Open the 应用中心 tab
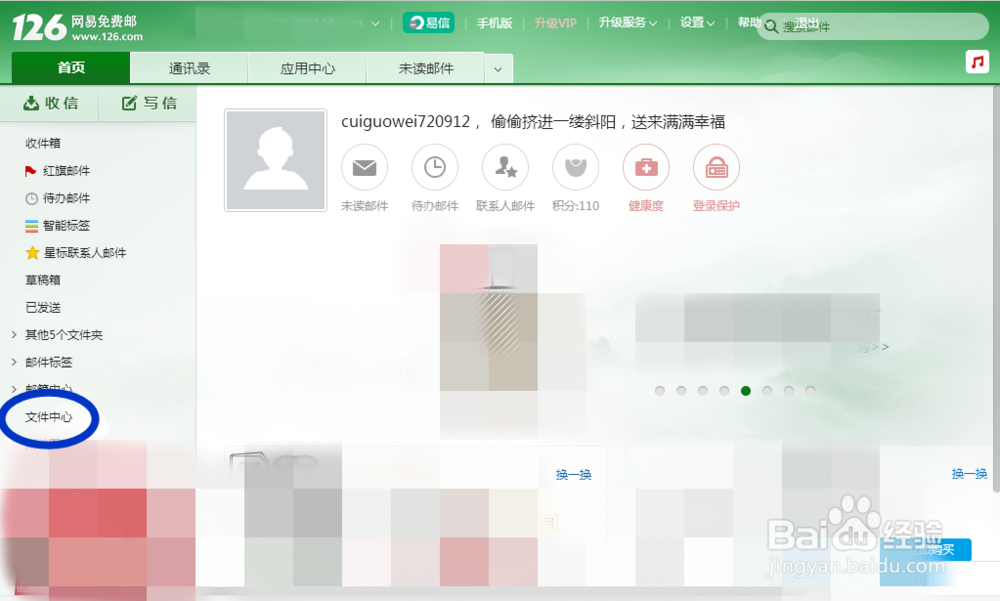 pyautogui.click(x=305, y=67)
